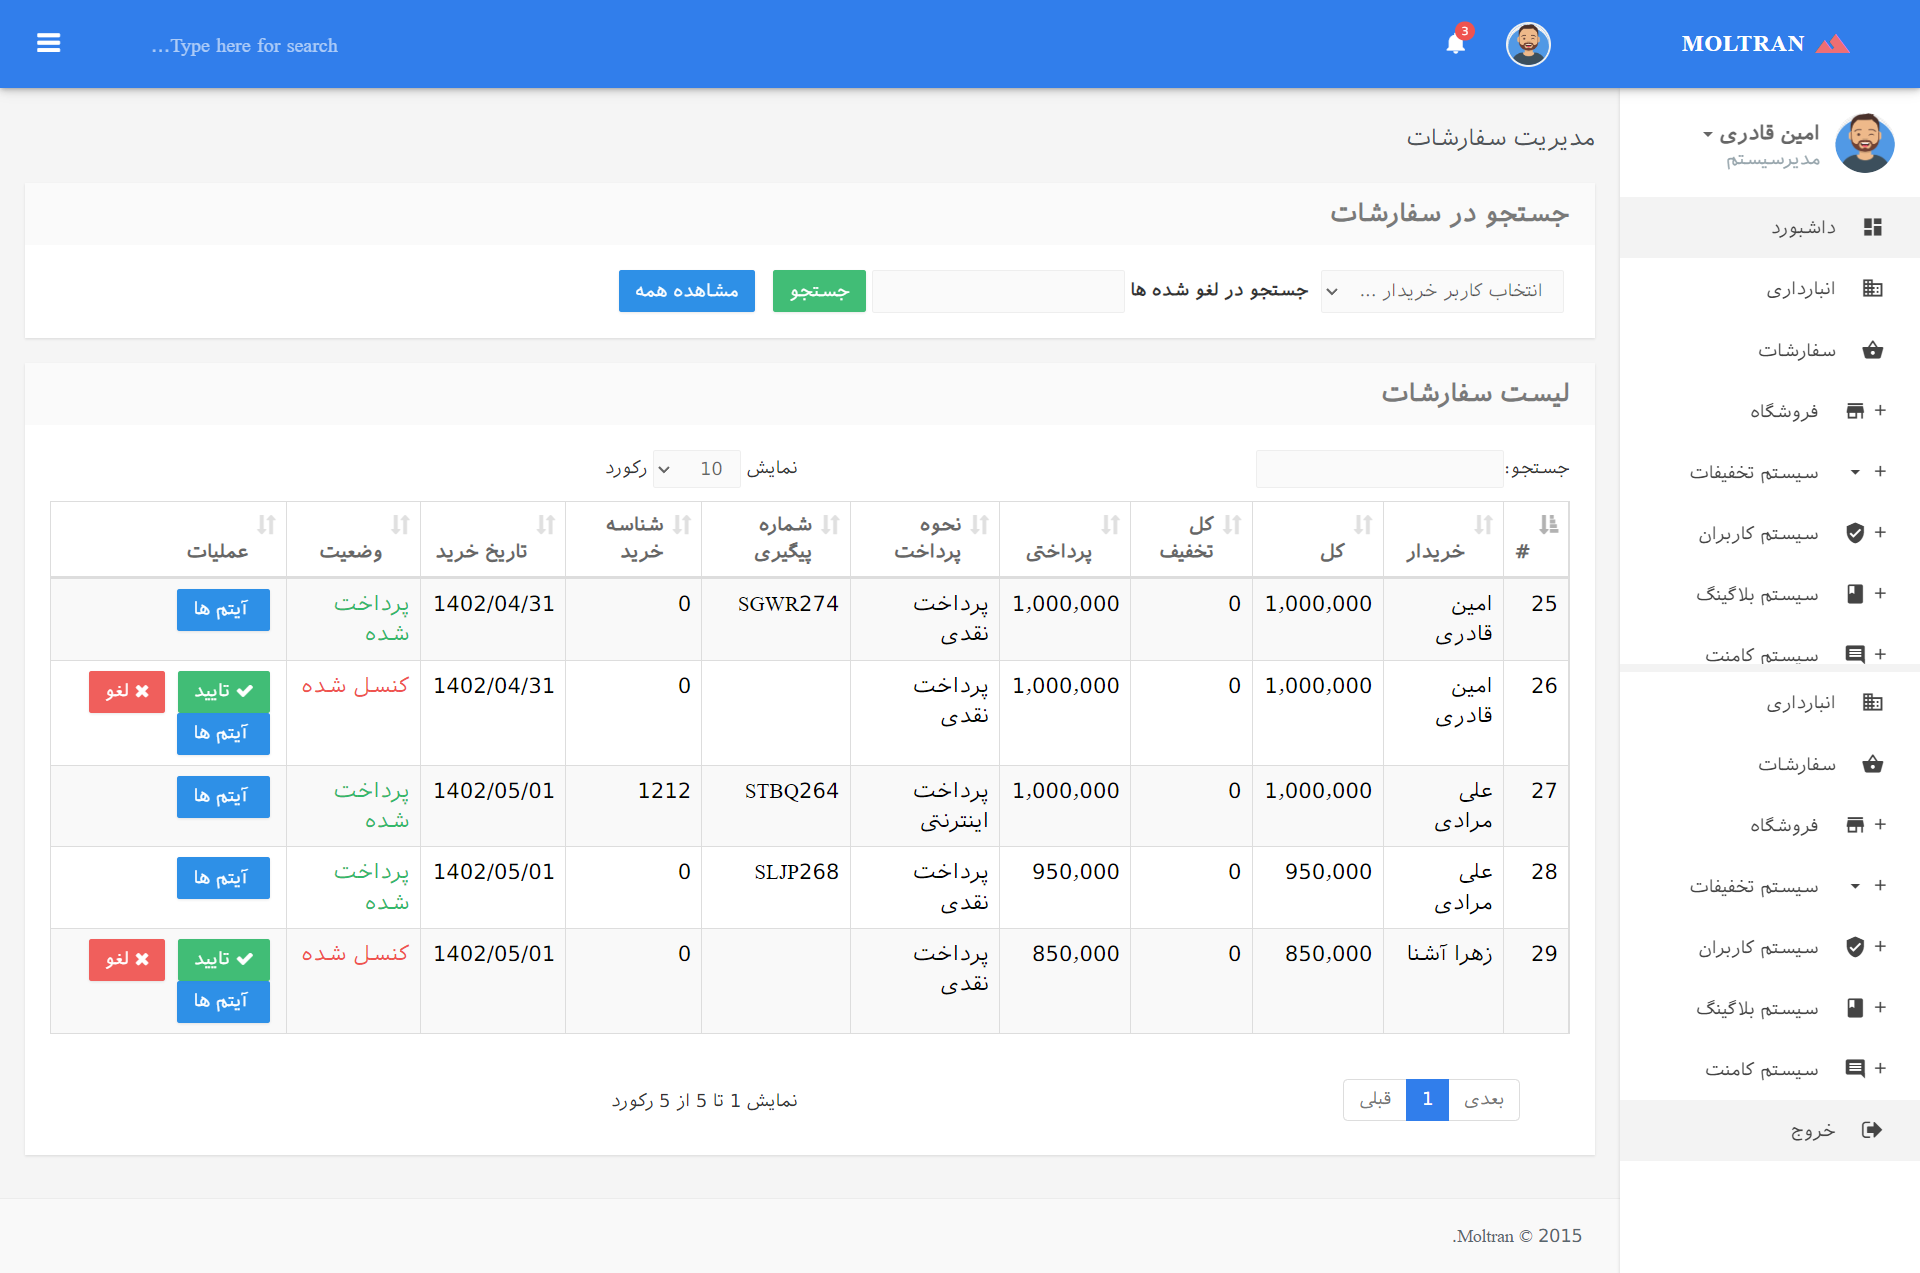Screen dimensions: 1920x1273
Task: Click the user avatar in top bar
Action: (x=1527, y=44)
